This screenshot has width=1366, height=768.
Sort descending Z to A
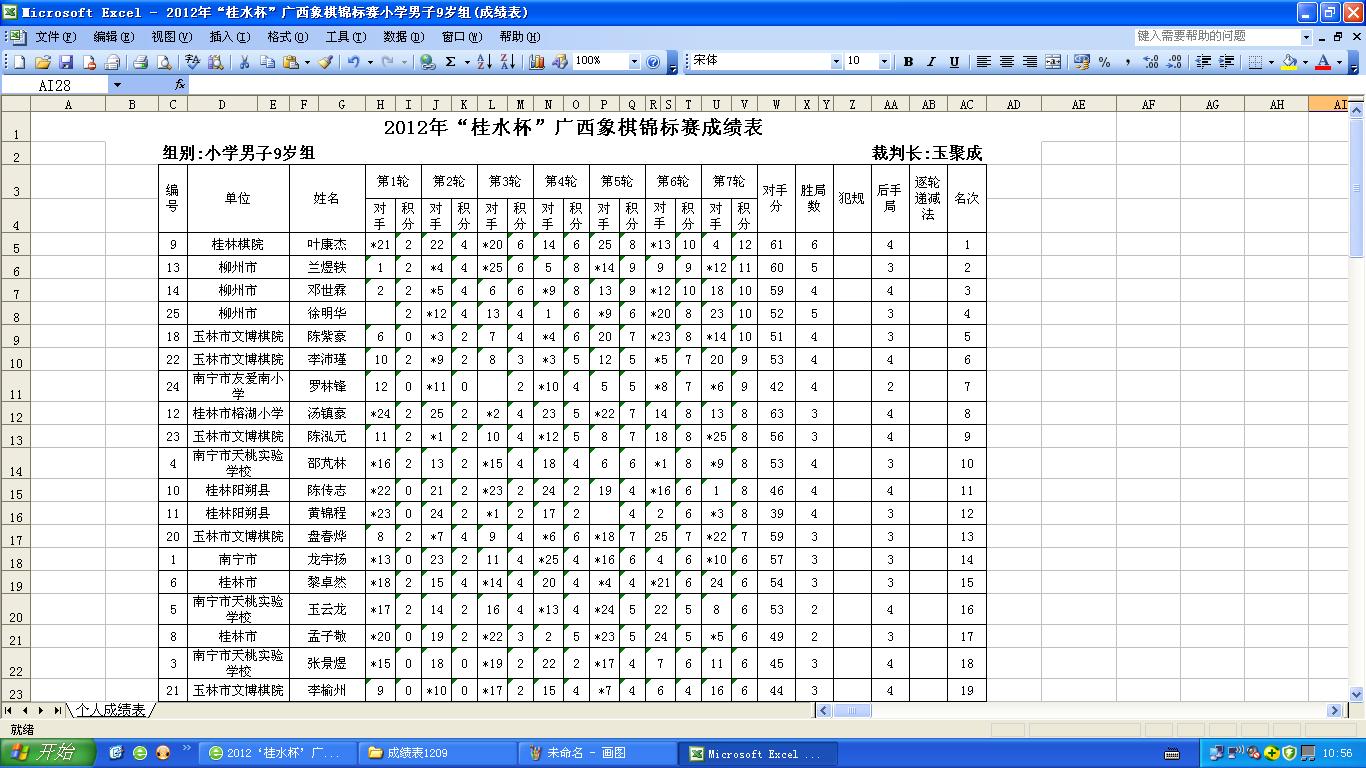pos(508,61)
